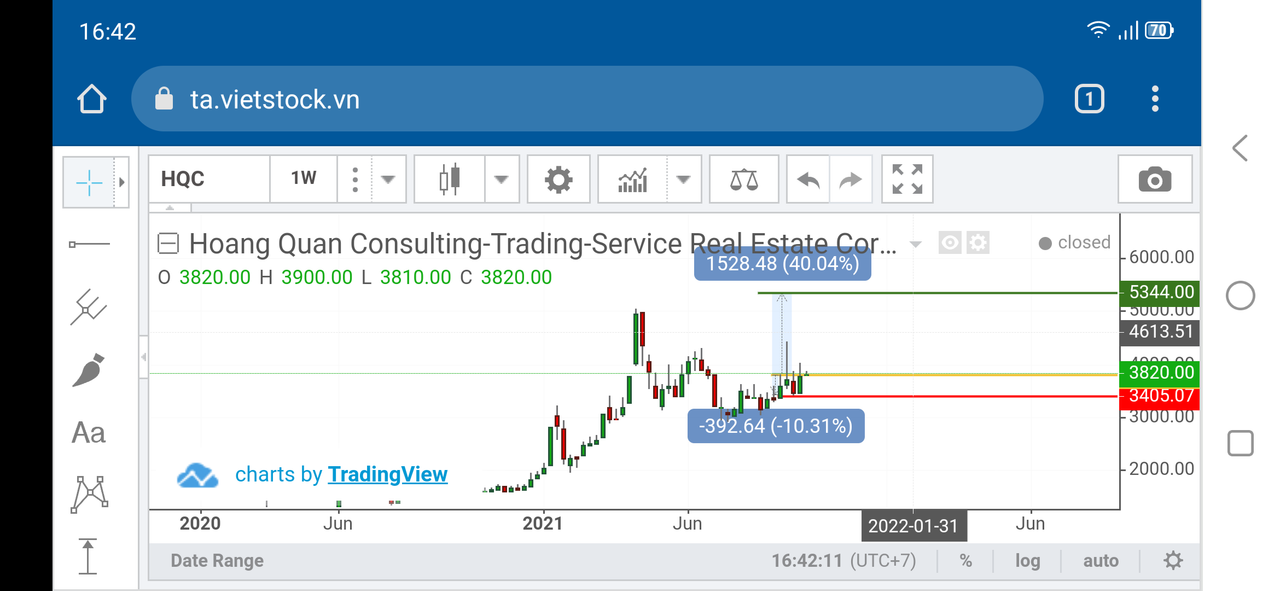Edit the HQC symbol search field
1280x591 pixels.
210,179
